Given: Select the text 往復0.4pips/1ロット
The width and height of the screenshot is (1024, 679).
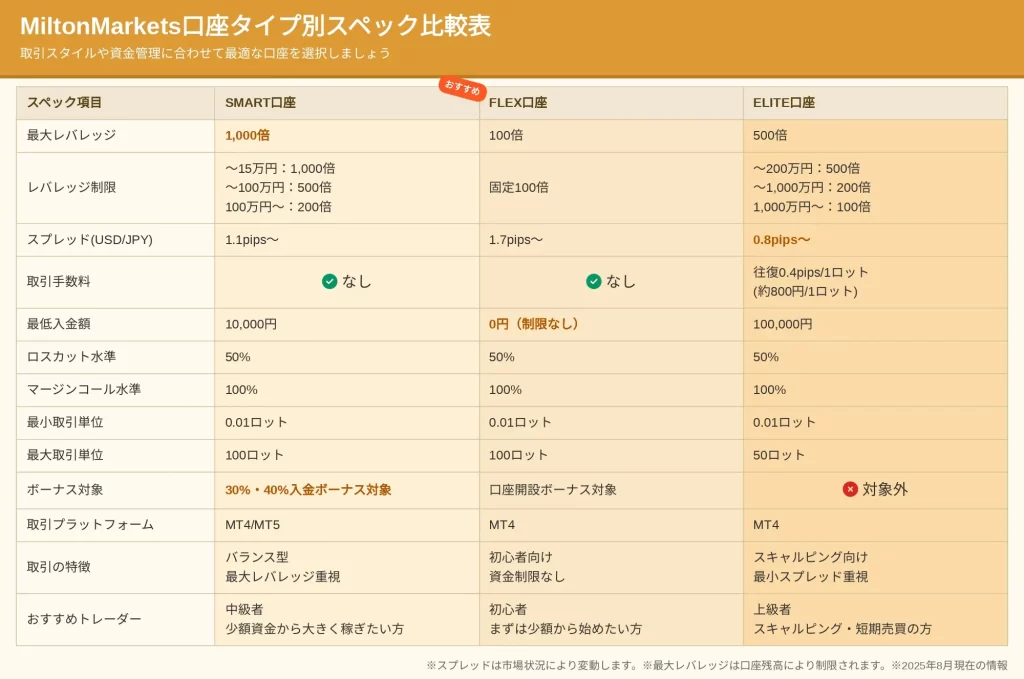Looking at the screenshot, I should (810, 272).
